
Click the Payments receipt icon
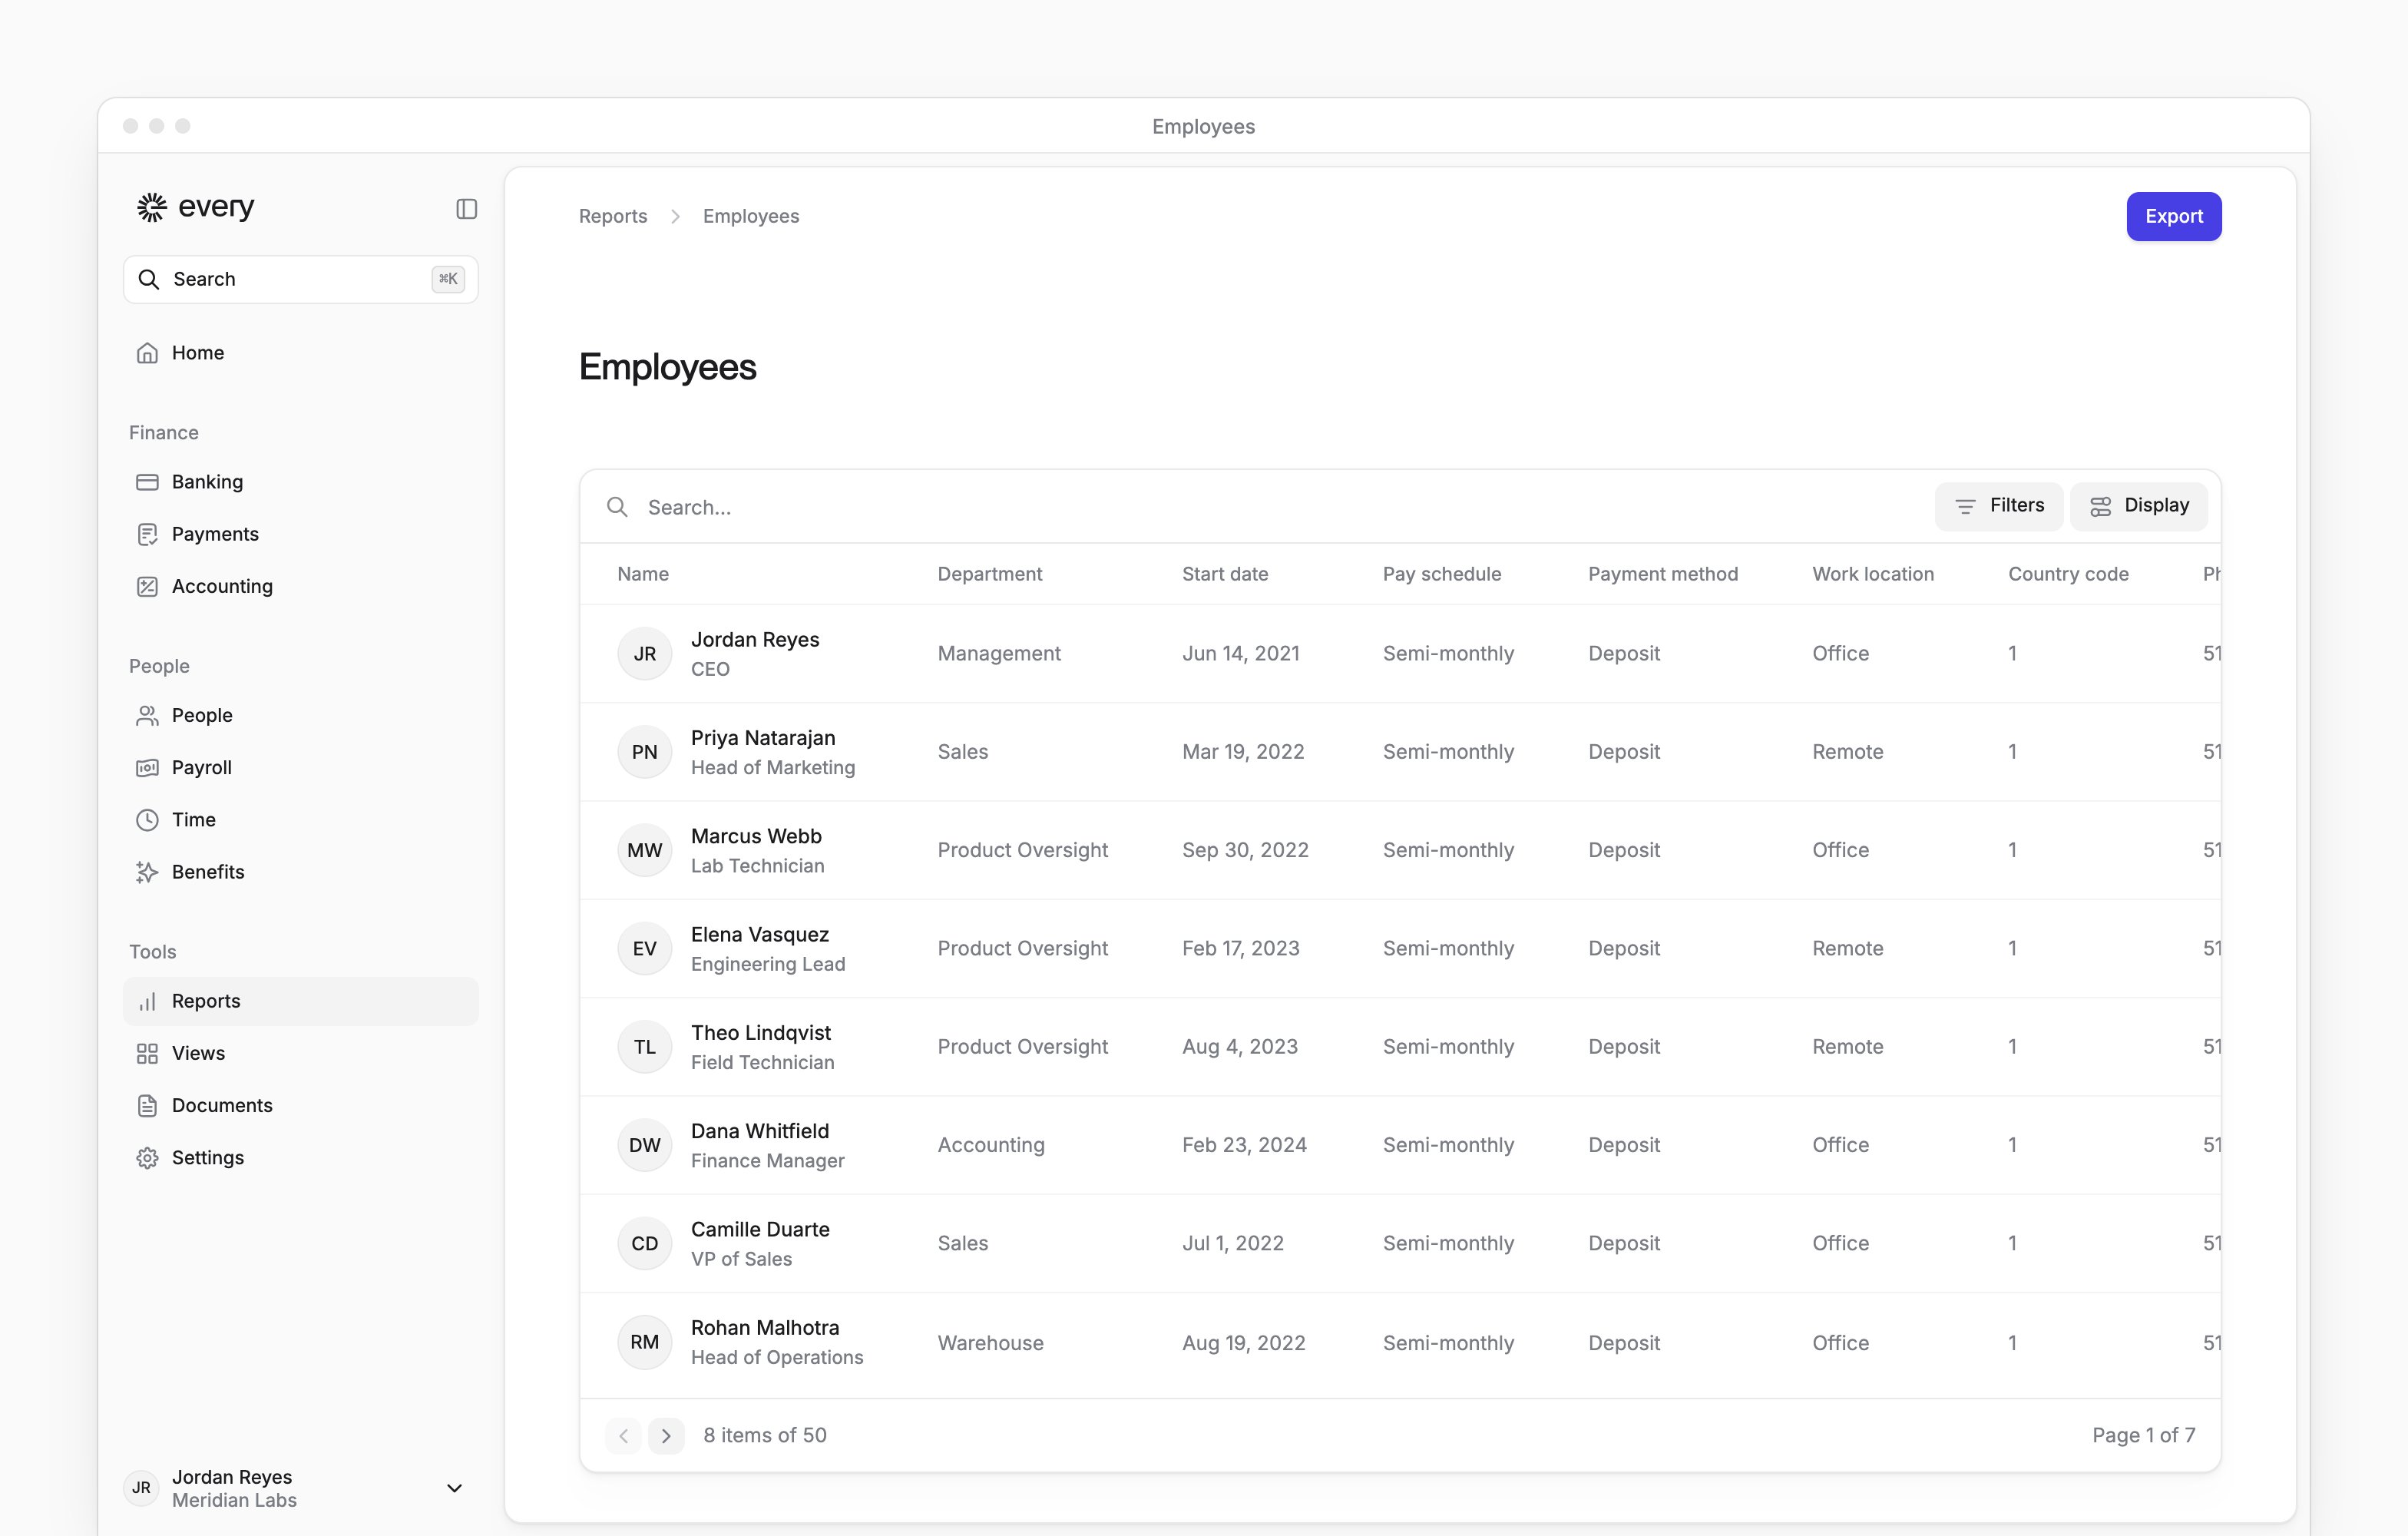point(147,534)
